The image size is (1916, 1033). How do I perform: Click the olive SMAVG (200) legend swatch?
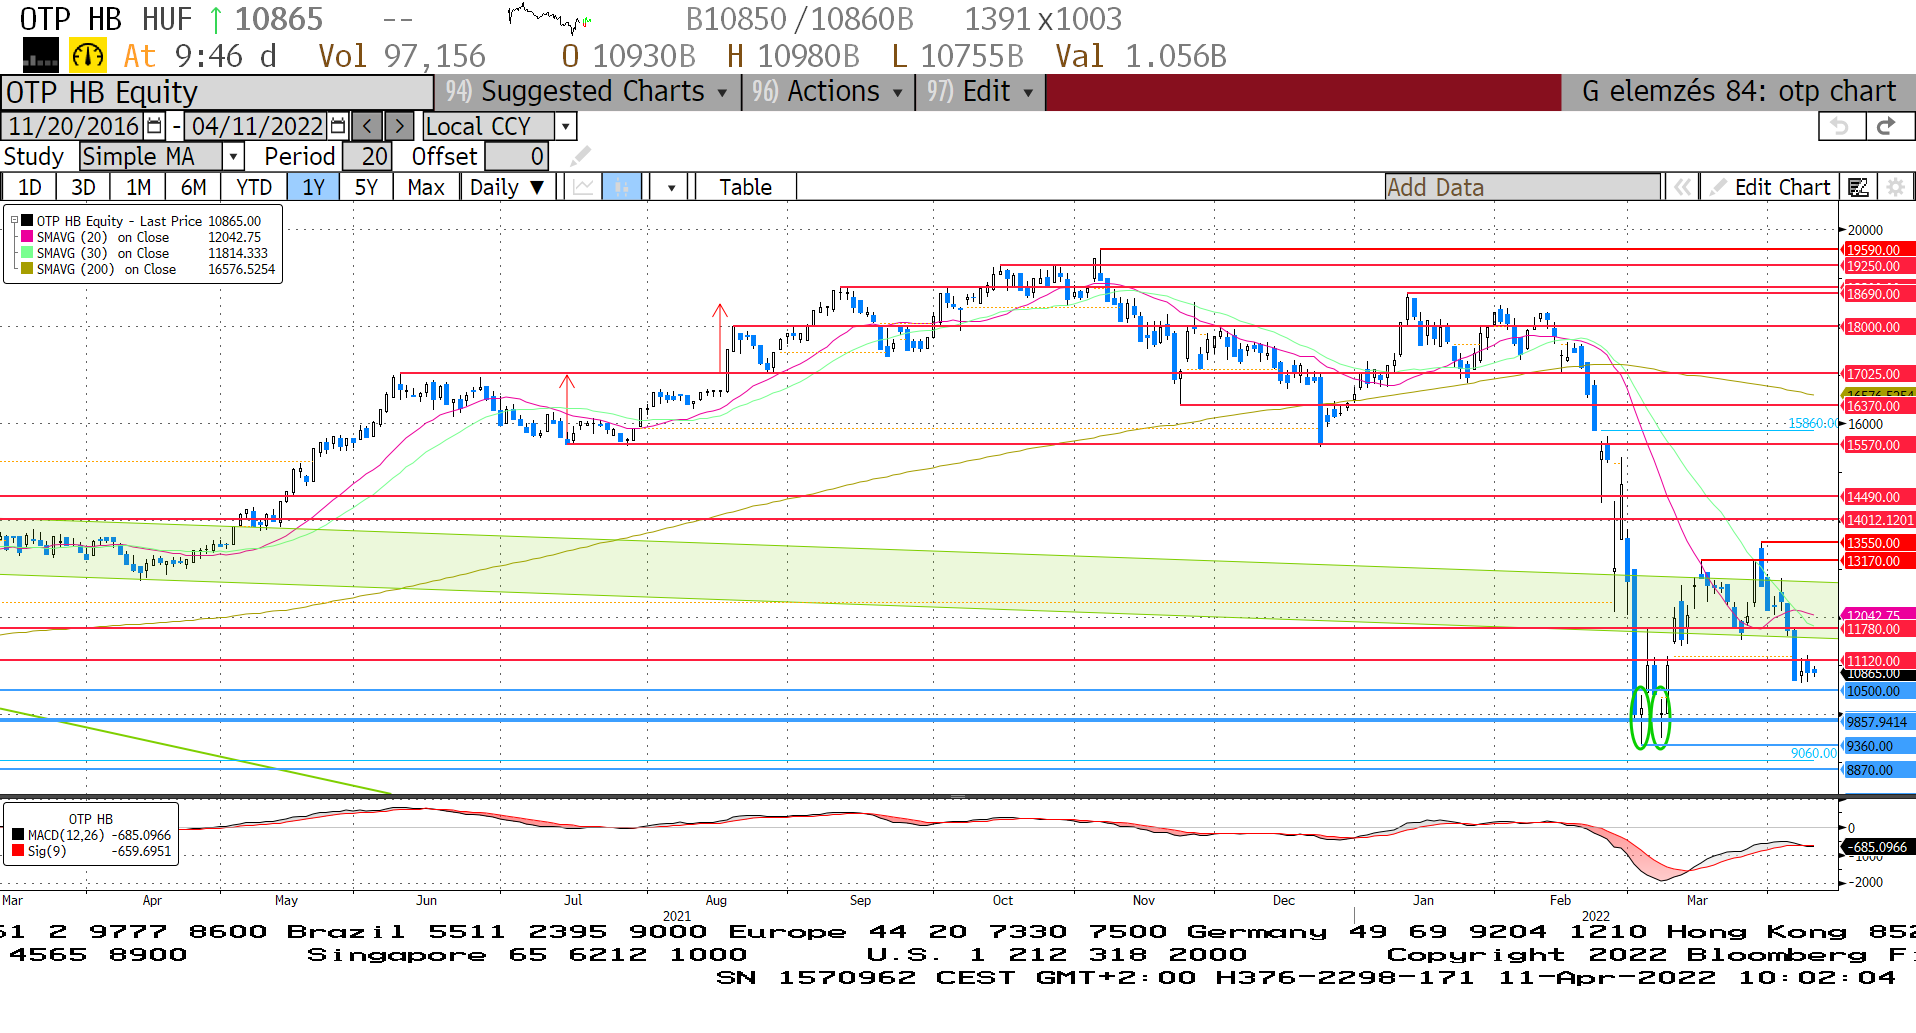(x=27, y=269)
